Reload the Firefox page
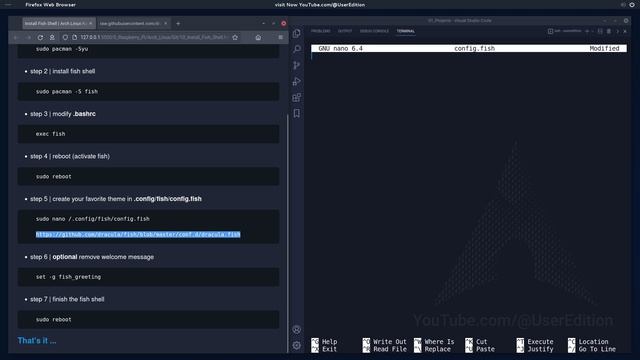The width and height of the screenshot is (640, 360). click(x=40, y=38)
